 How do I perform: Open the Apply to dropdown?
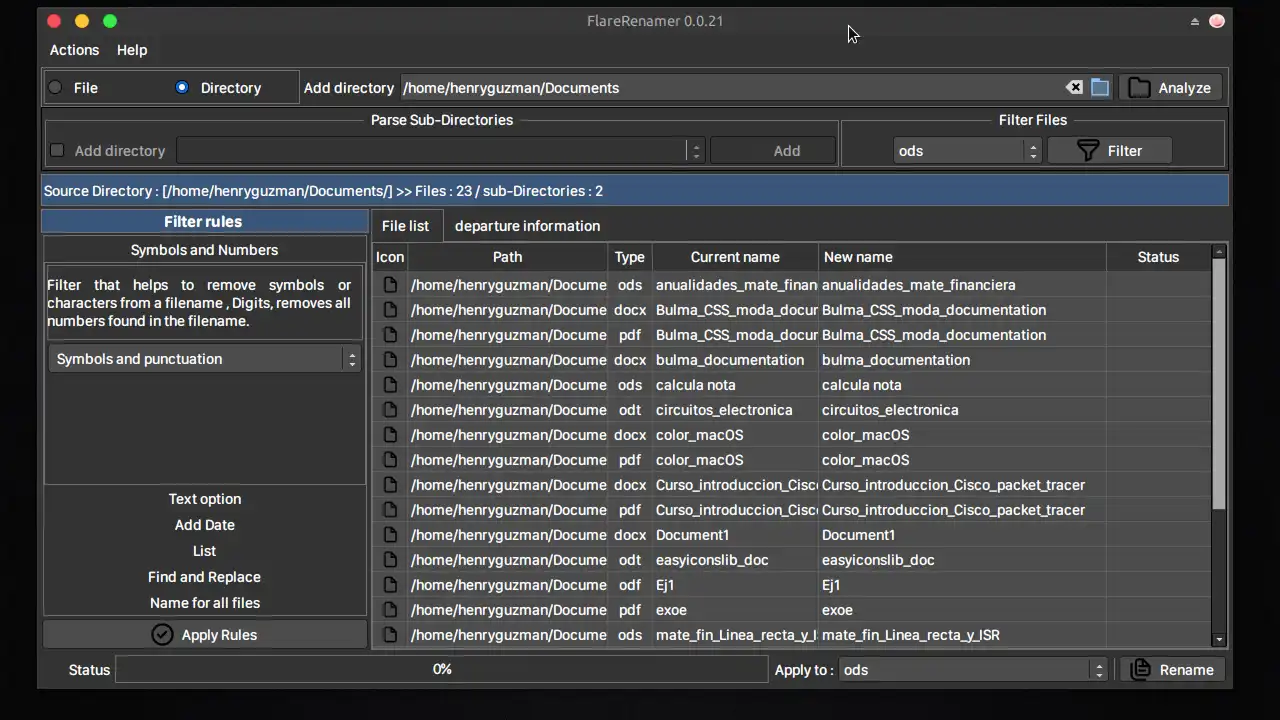click(x=973, y=670)
